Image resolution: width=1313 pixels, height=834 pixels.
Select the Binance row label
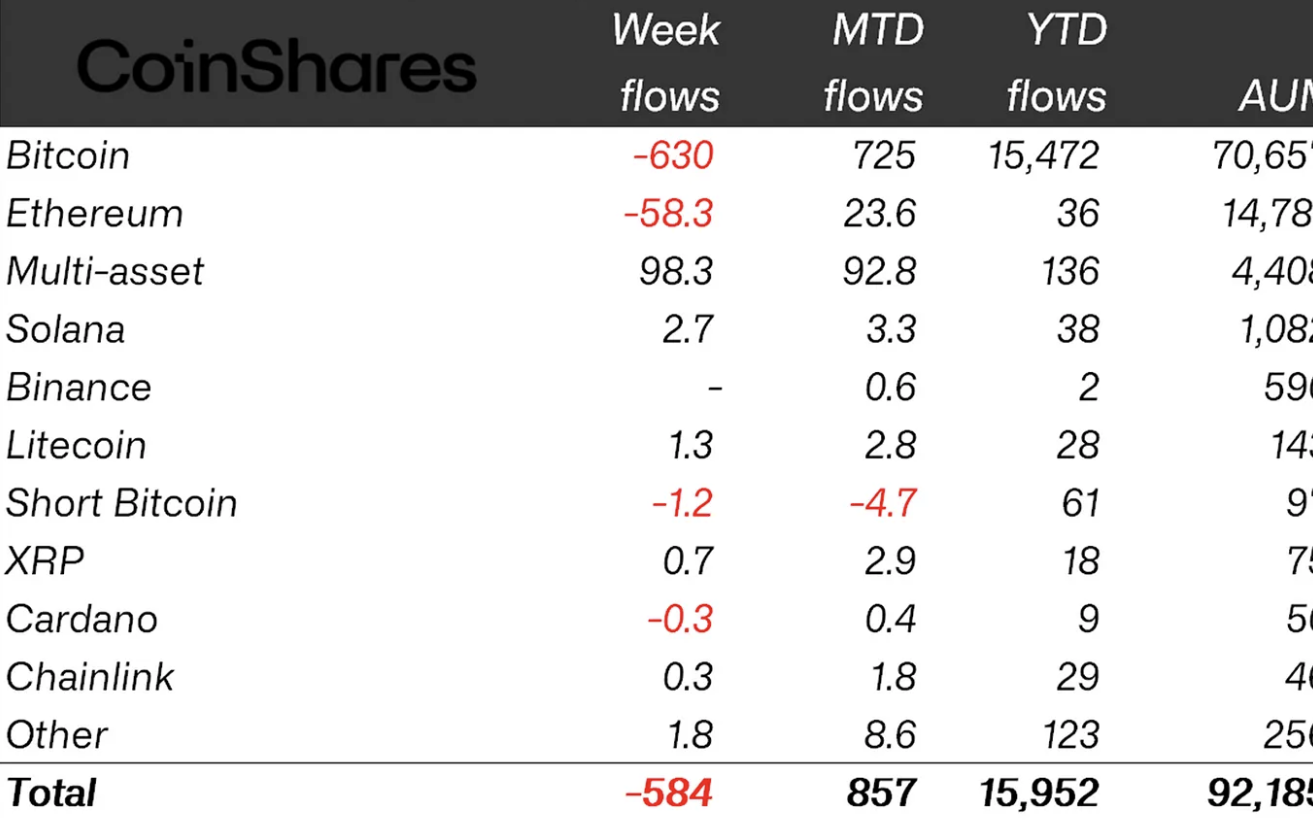pyautogui.click(x=79, y=388)
